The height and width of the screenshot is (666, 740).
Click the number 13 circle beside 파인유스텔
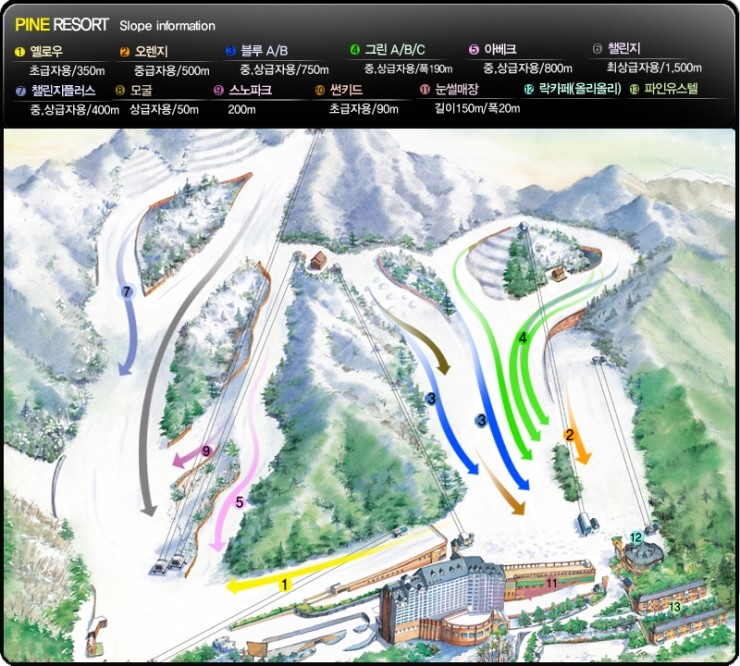point(634,89)
